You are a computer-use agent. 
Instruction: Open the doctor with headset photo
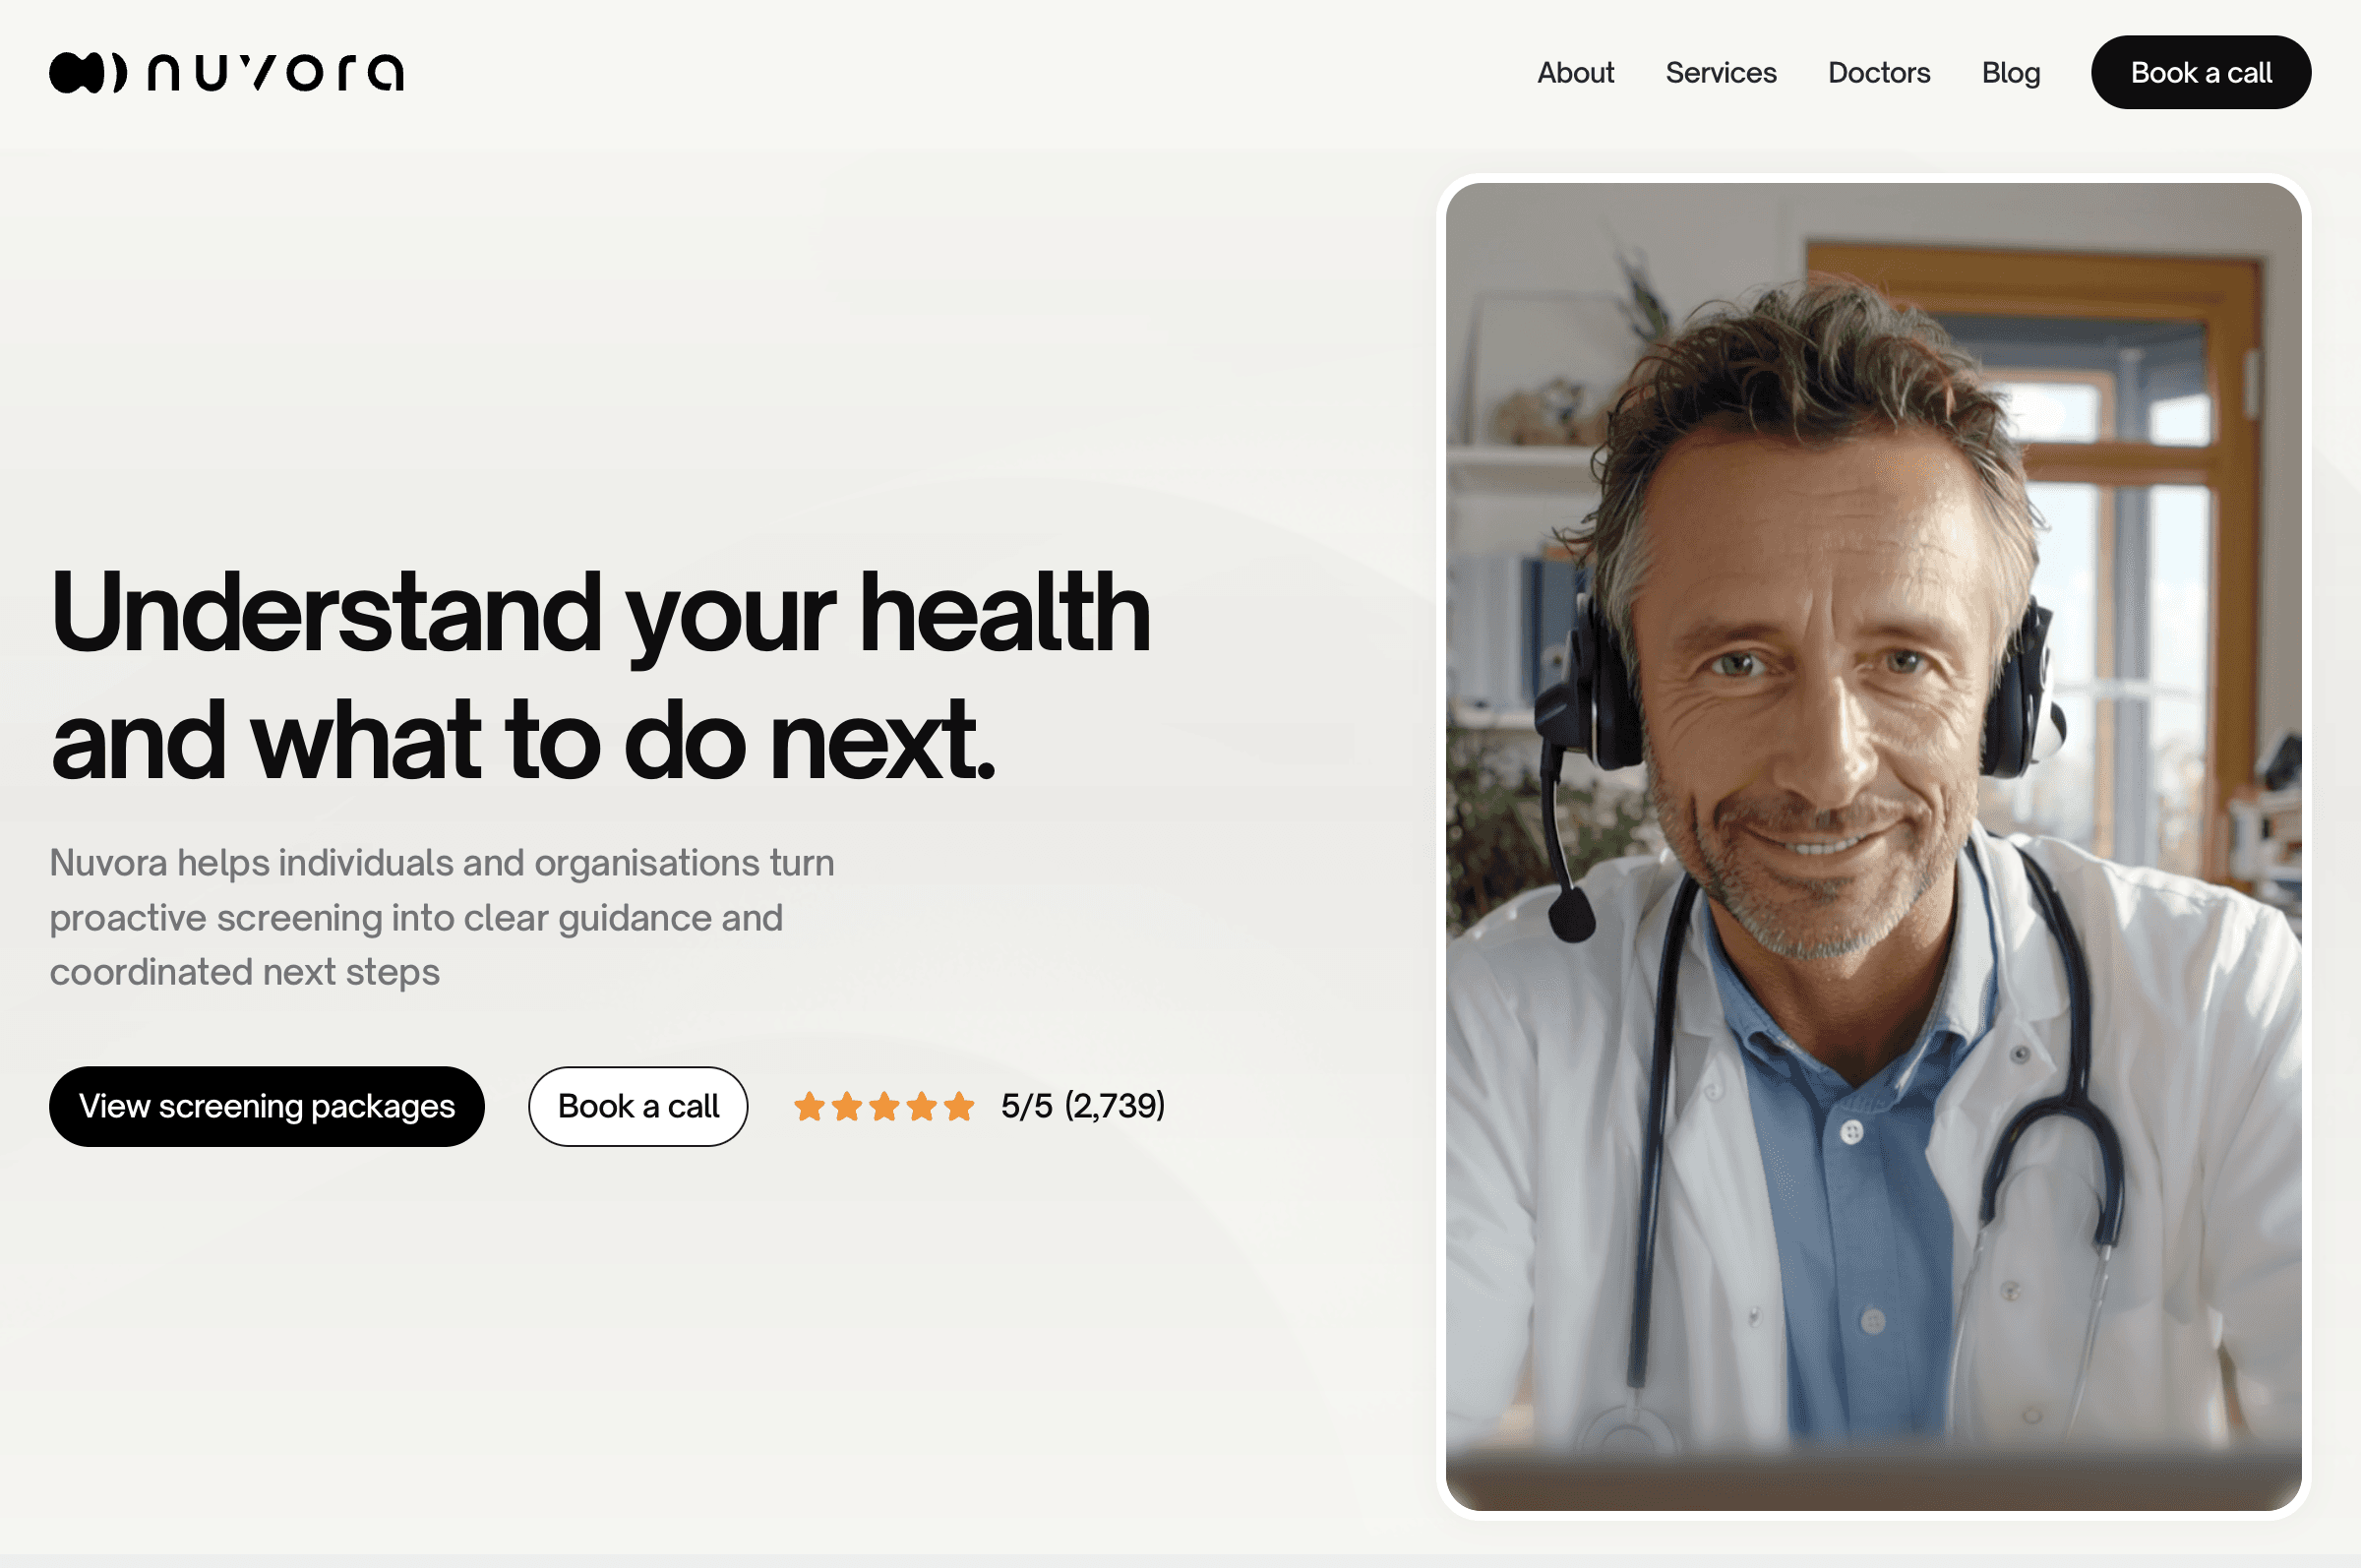coord(1873,846)
